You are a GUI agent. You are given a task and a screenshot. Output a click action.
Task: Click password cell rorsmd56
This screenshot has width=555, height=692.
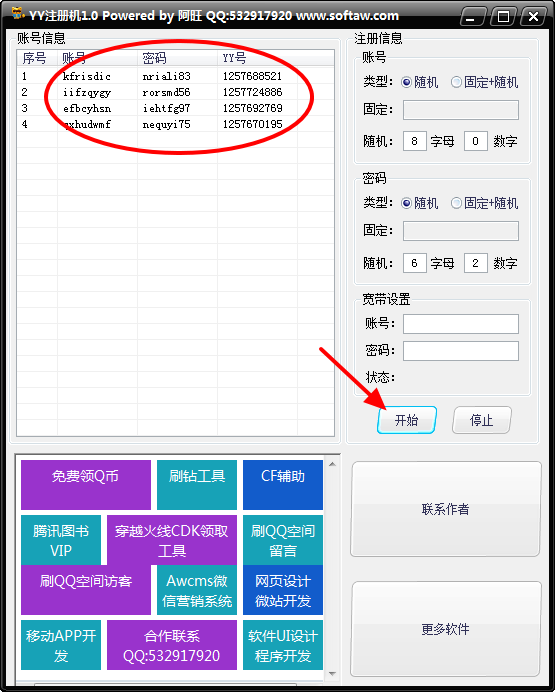[167, 92]
